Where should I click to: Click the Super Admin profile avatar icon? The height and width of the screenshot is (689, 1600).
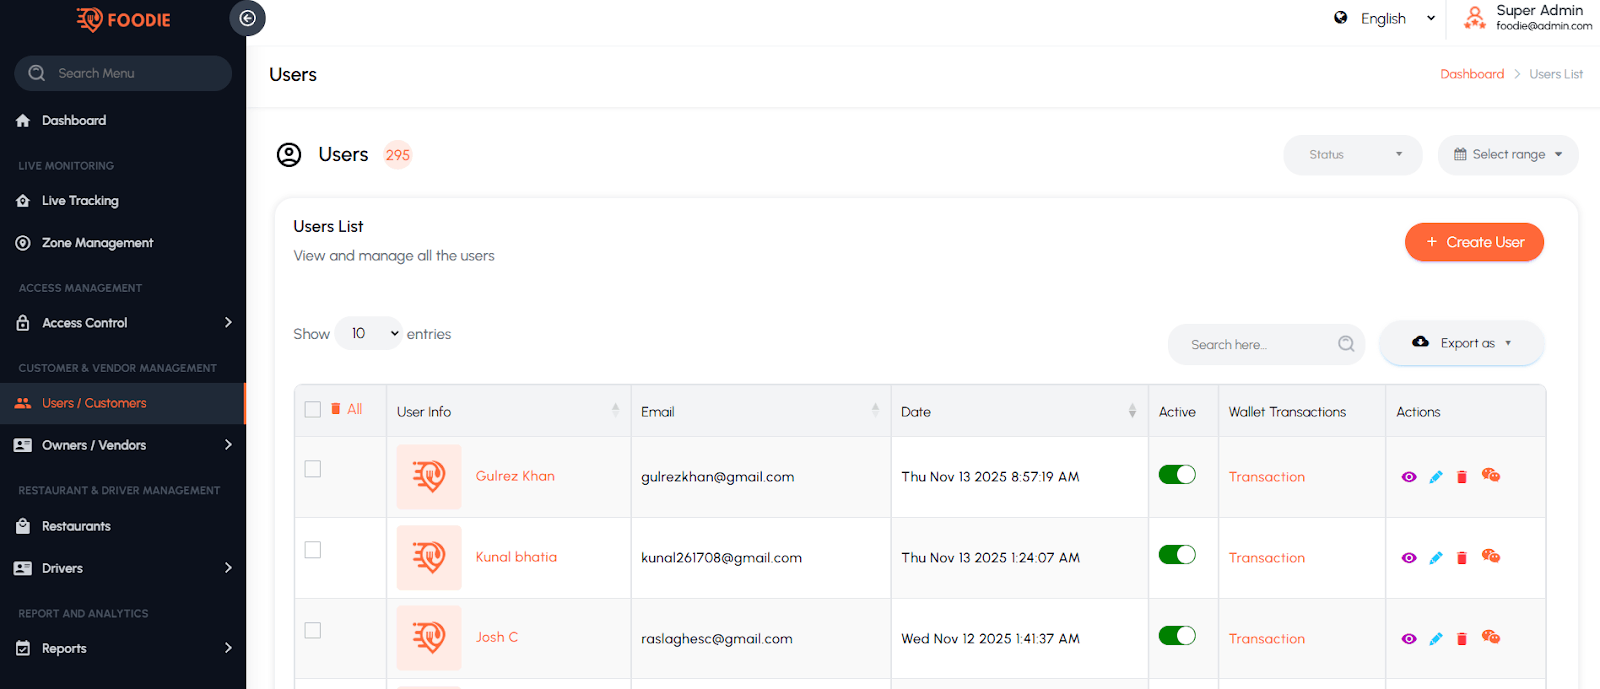pyautogui.click(x=1474, y=18)
